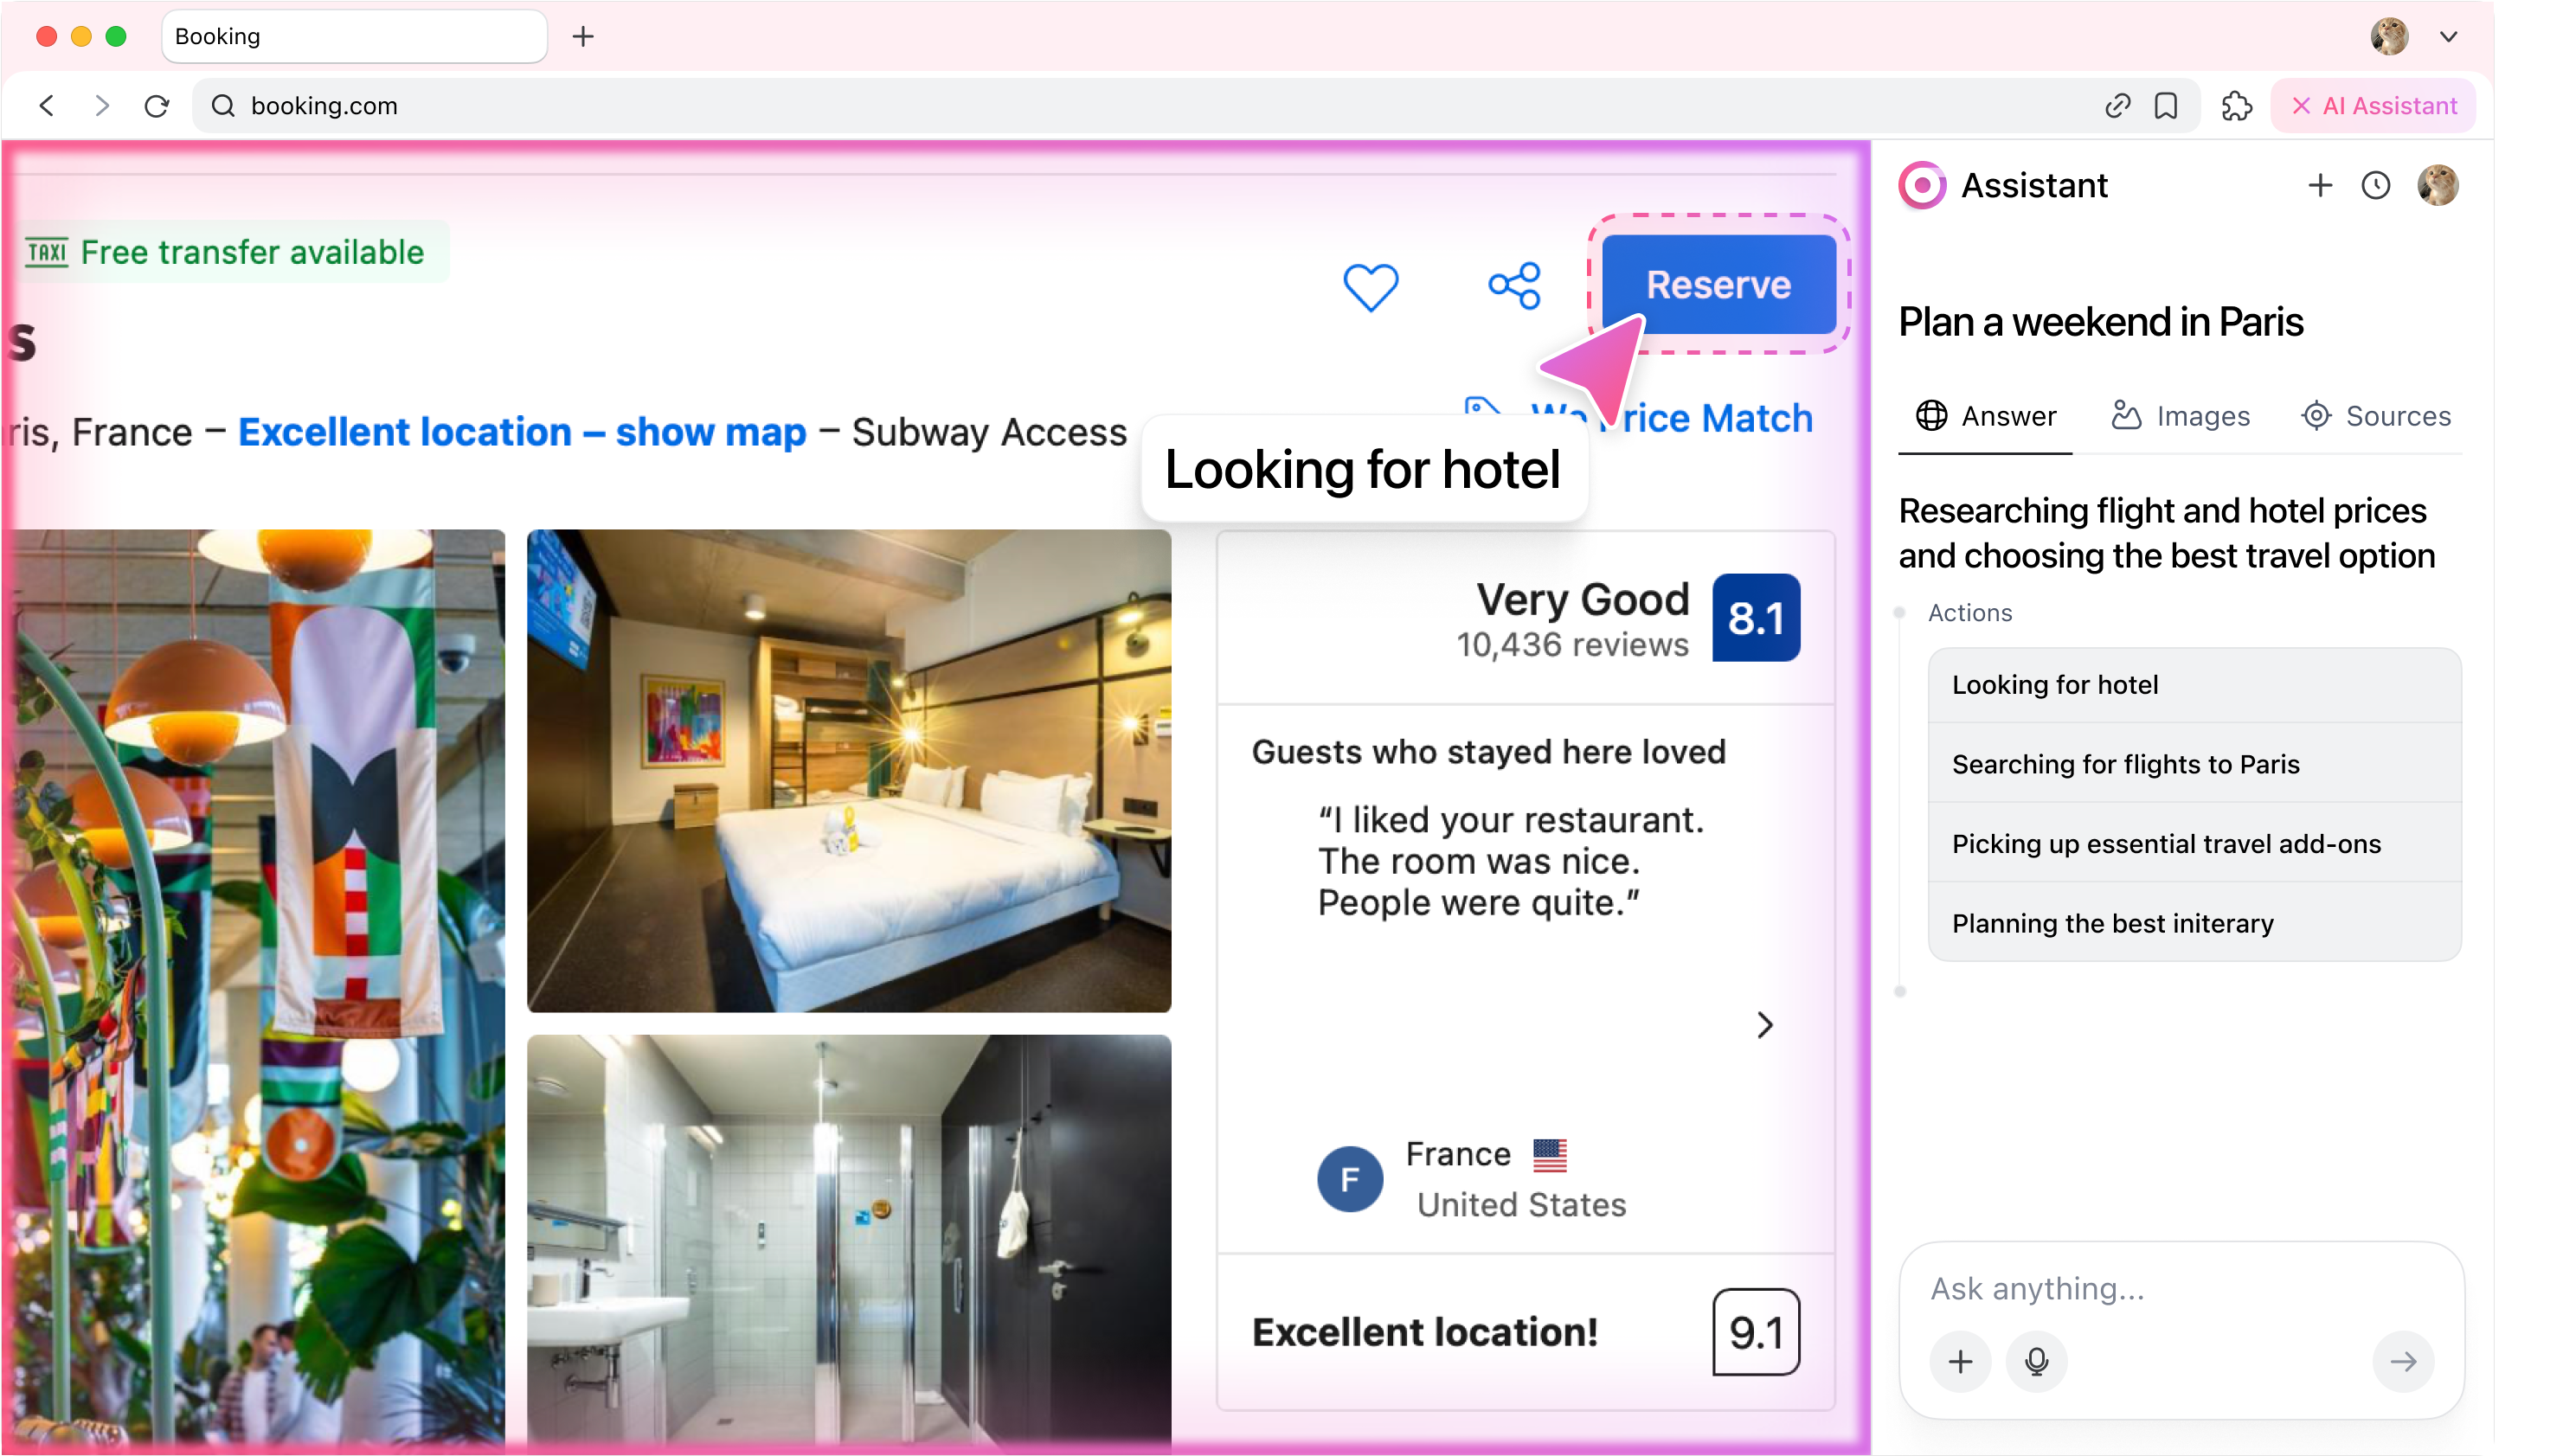
Task: Save hotel with the heart icon
Action: pyautogui.click(x=1370, y=287)
